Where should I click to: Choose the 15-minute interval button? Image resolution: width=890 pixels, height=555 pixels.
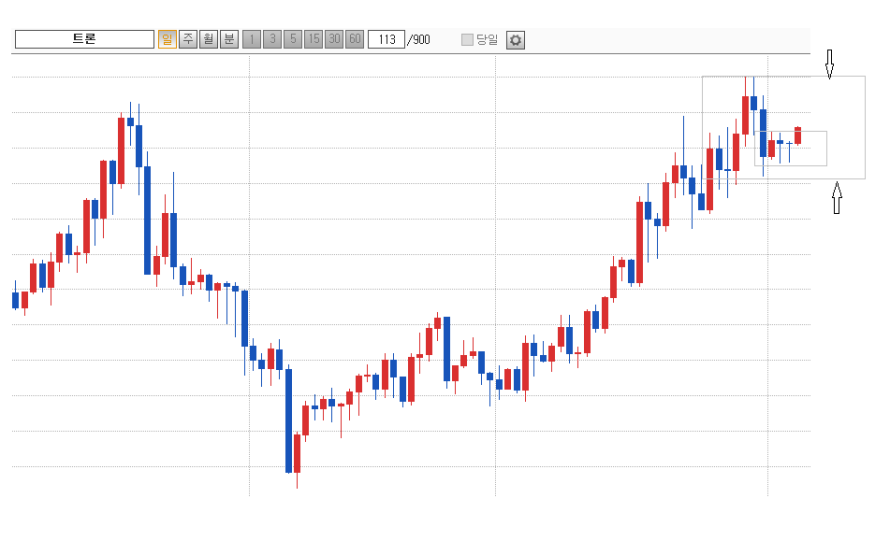(314, 40)
